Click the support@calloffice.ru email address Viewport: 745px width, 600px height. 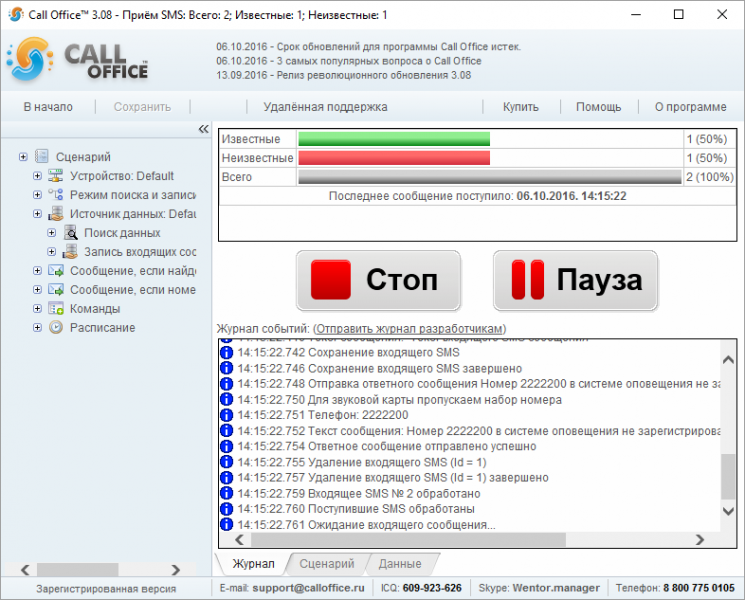click(308, 588)
